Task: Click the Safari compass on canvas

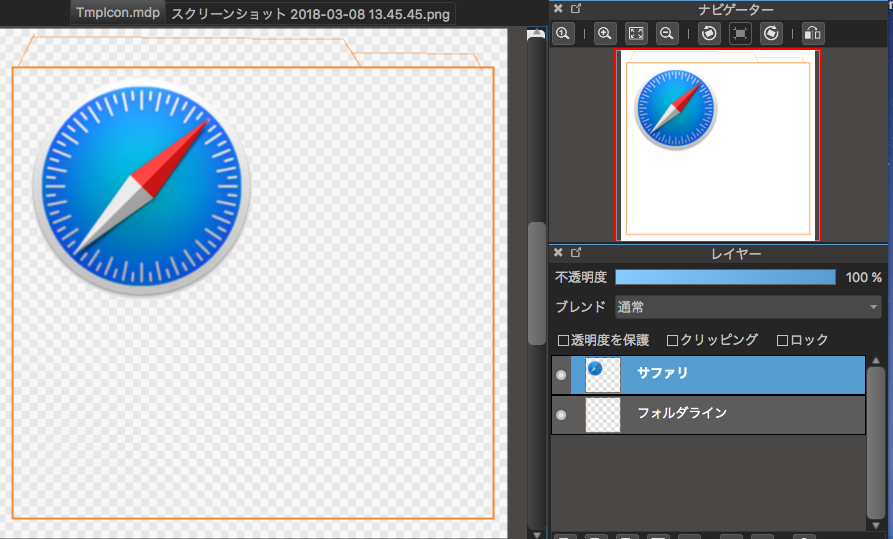Action: pyautogui.click(x=142, y=187)
